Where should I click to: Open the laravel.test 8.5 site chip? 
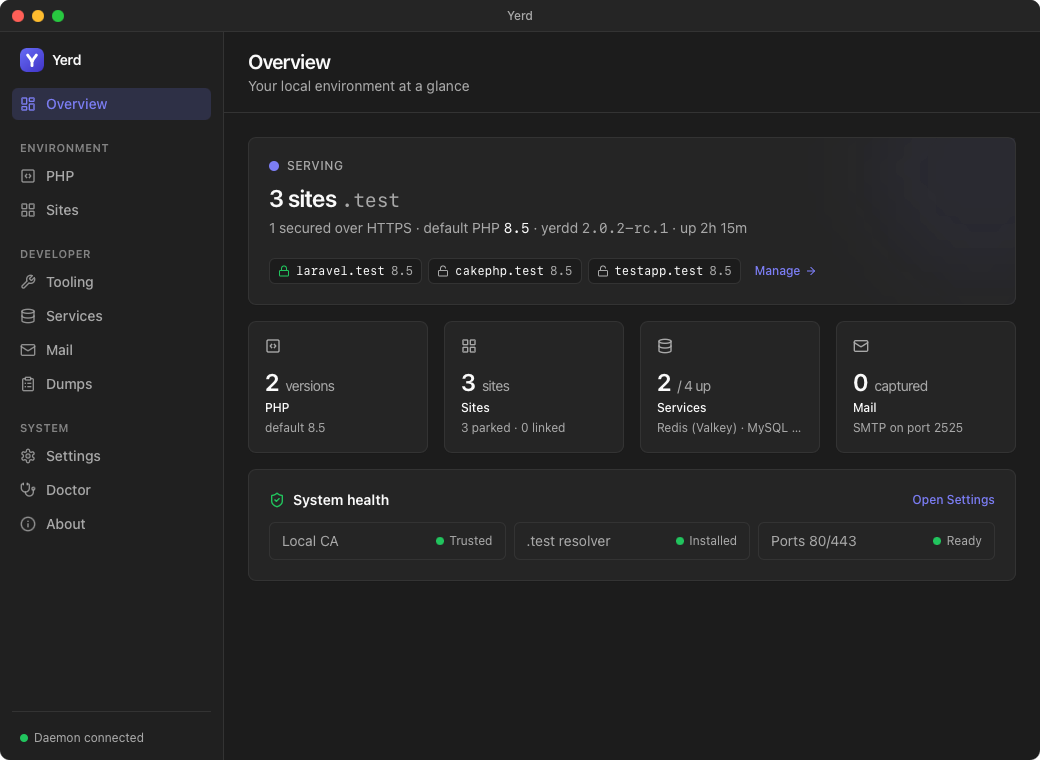pos(346,271)
